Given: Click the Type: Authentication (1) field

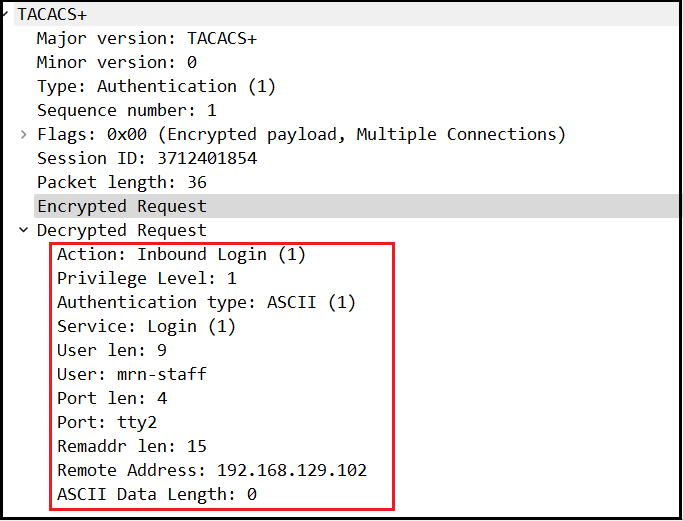Looking at the screenshot, I should 156,87.
